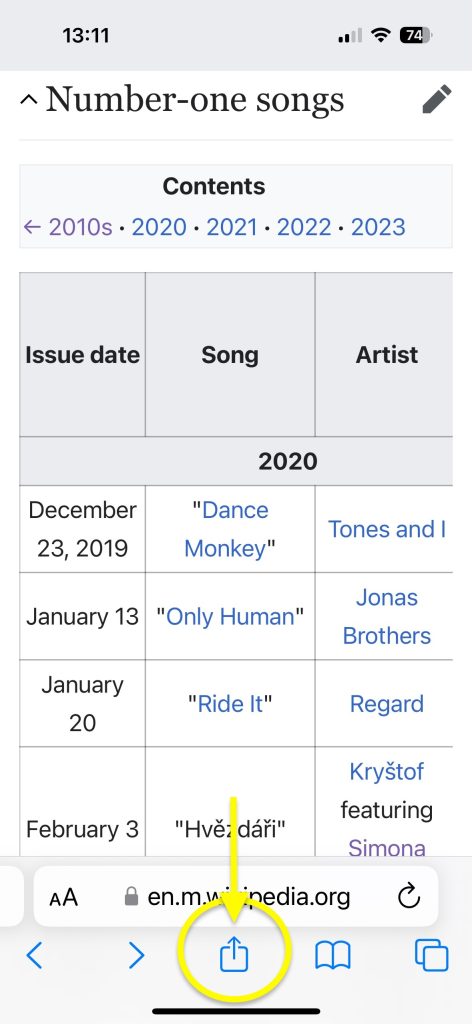
Task: Open the Jonas Brothers artist link
Action: (x=386, y=616)
